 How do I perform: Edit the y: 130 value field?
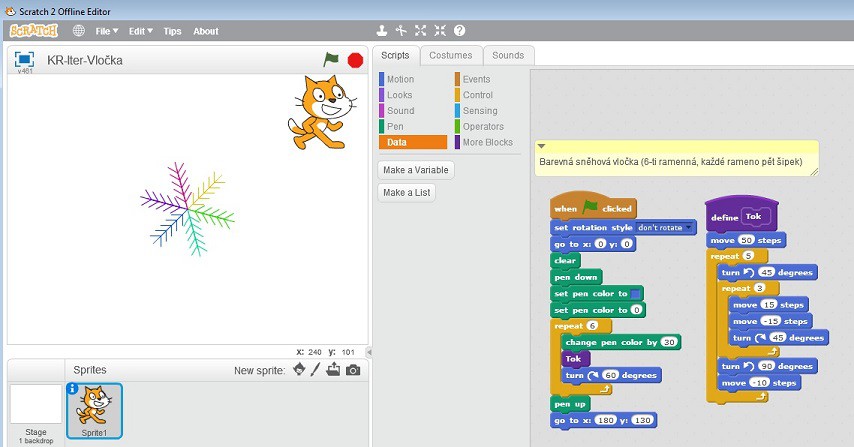(x=642, y=420)
